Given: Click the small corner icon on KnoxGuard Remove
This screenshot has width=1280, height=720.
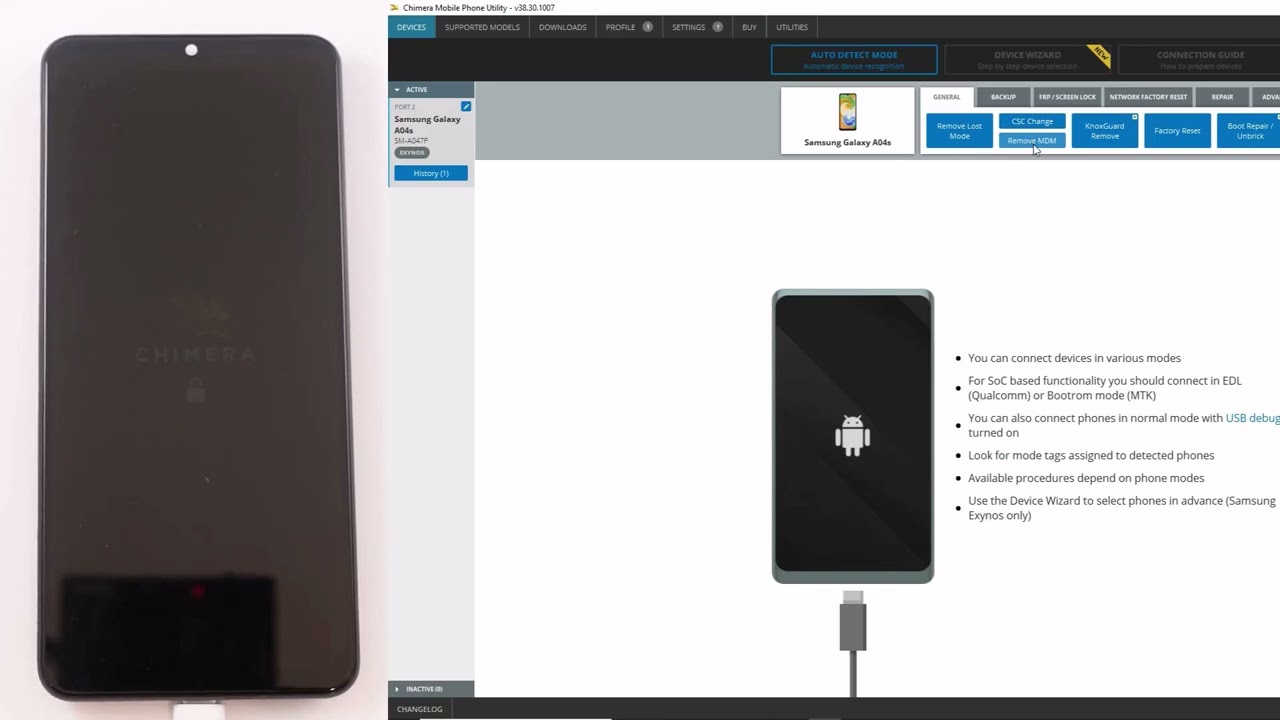Looking at the screenshot, I should point(1135,117).
